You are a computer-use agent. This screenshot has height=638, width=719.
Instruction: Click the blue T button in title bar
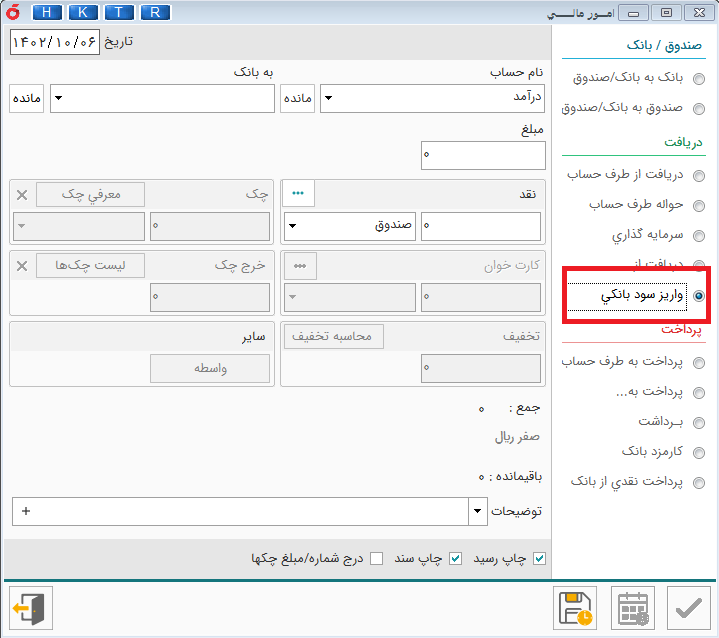pyautogui.click(x=119, y=12)
